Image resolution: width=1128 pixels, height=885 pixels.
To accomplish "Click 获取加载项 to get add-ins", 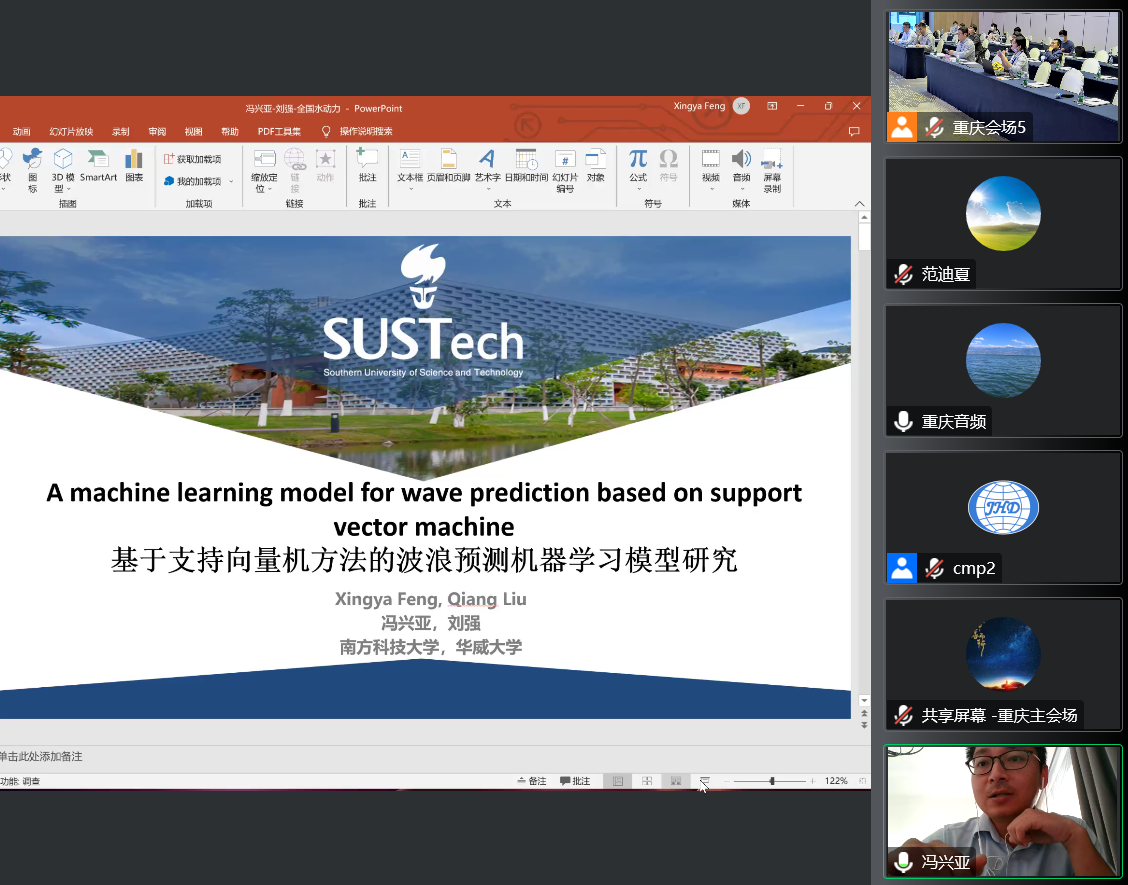I will pyautogui.click(x=193, y=159).
